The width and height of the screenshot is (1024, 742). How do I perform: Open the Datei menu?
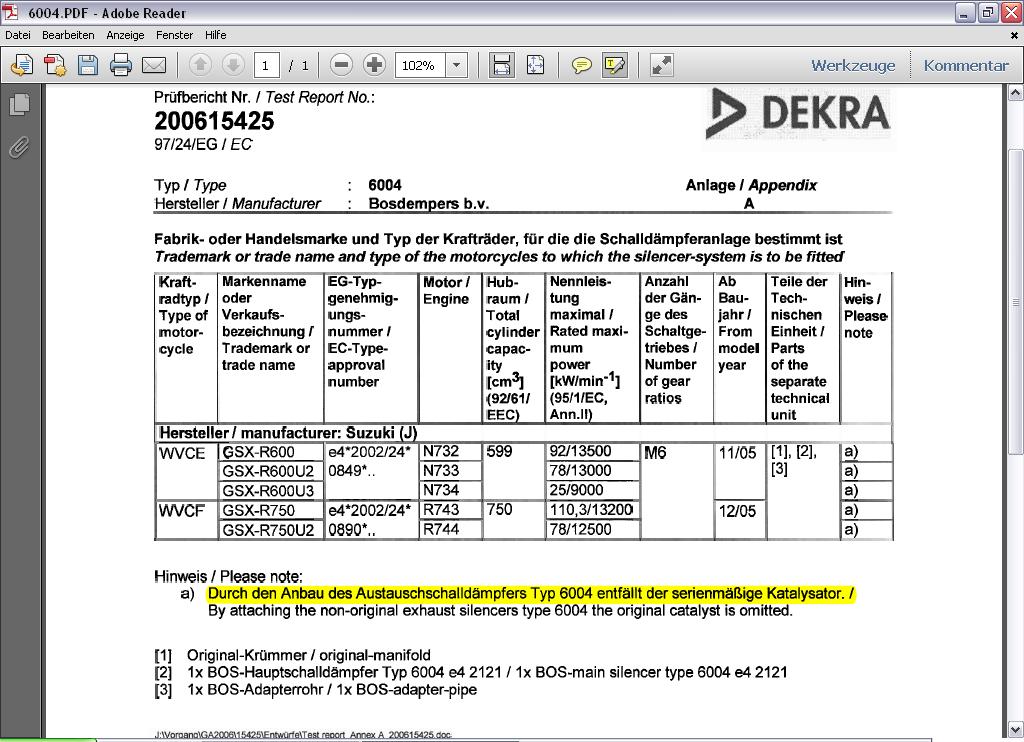pyautogui.click(x=18, y=35)
